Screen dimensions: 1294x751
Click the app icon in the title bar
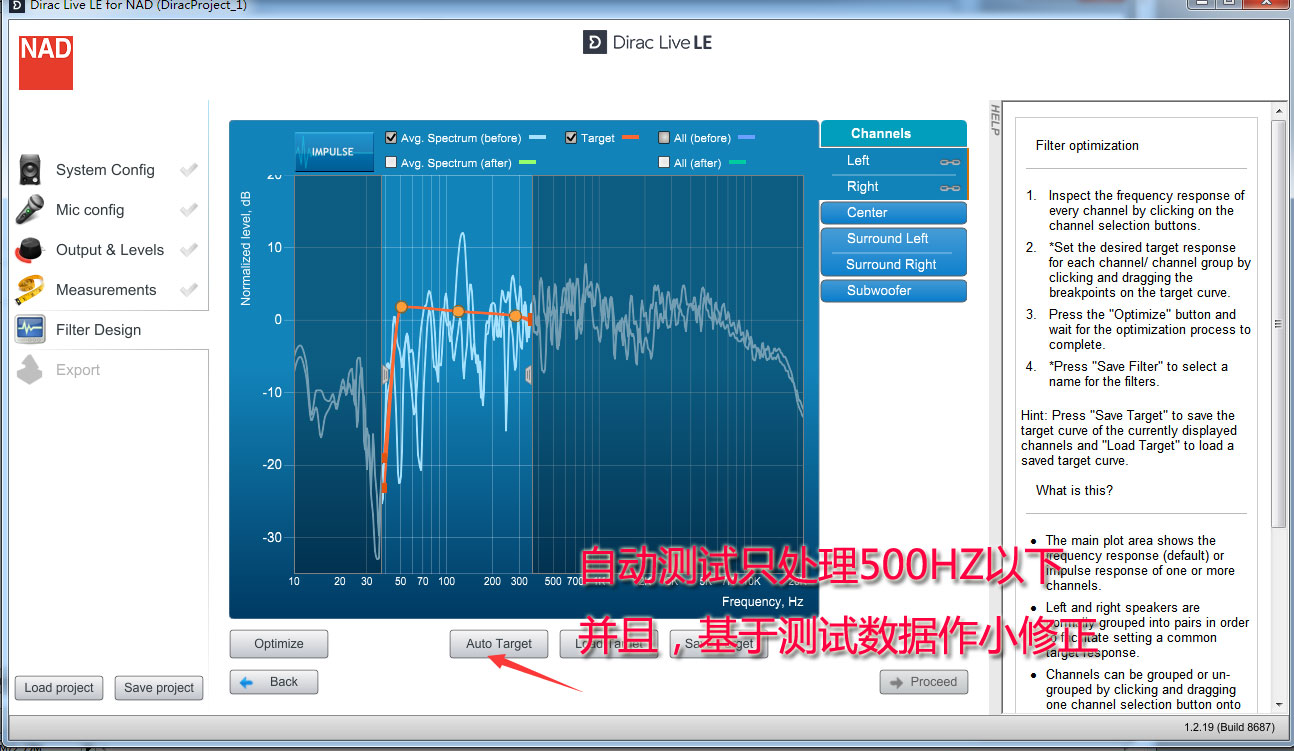click(15, 6)
